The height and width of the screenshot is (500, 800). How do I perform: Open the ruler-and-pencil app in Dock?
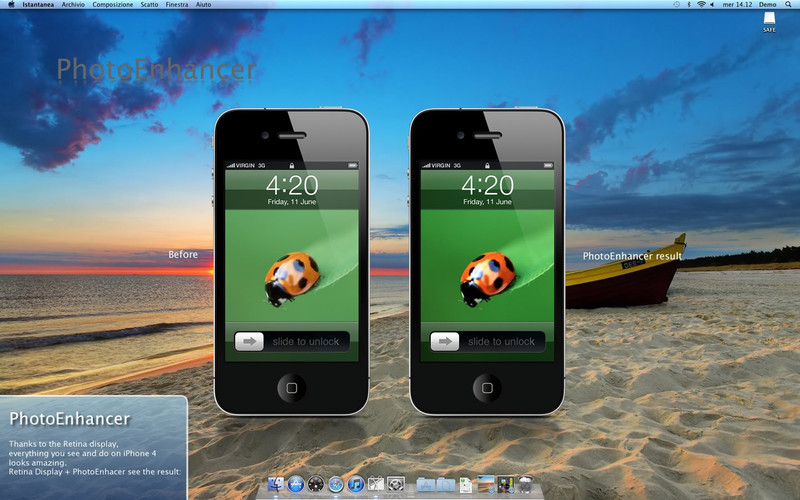pos(376,484)
